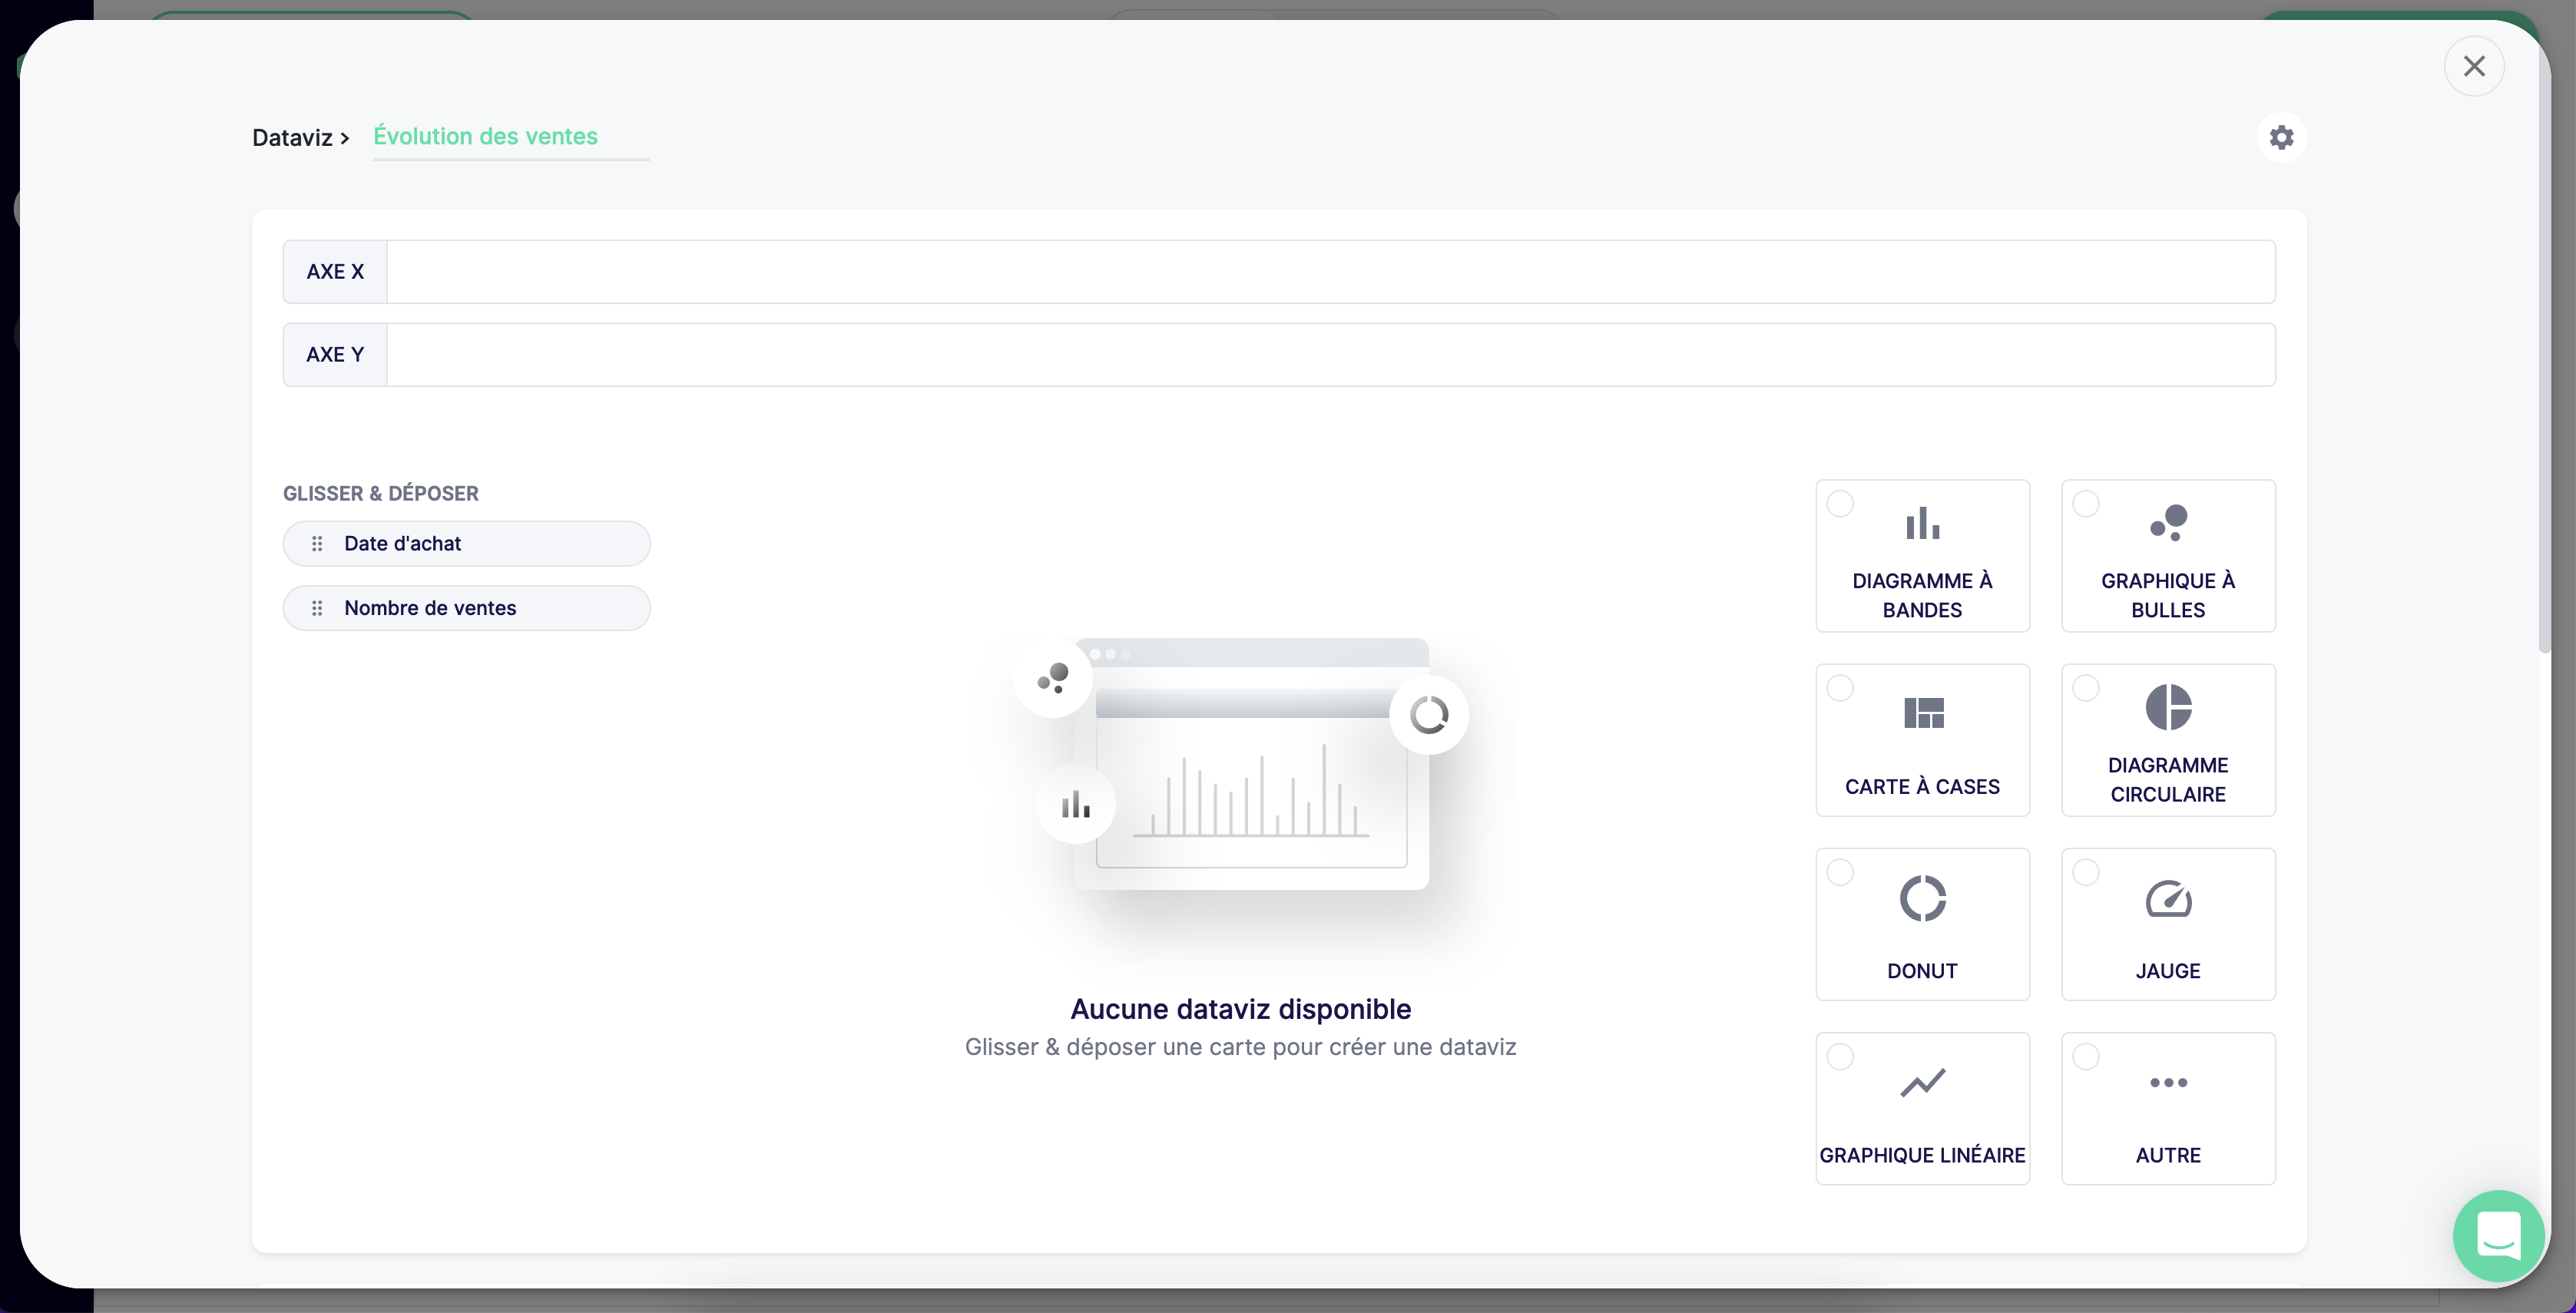Click the DIAGRAMME À BANDES label
Image resolution: width=2576 pixels, height=1313 pixels.
coord(1922,596)
